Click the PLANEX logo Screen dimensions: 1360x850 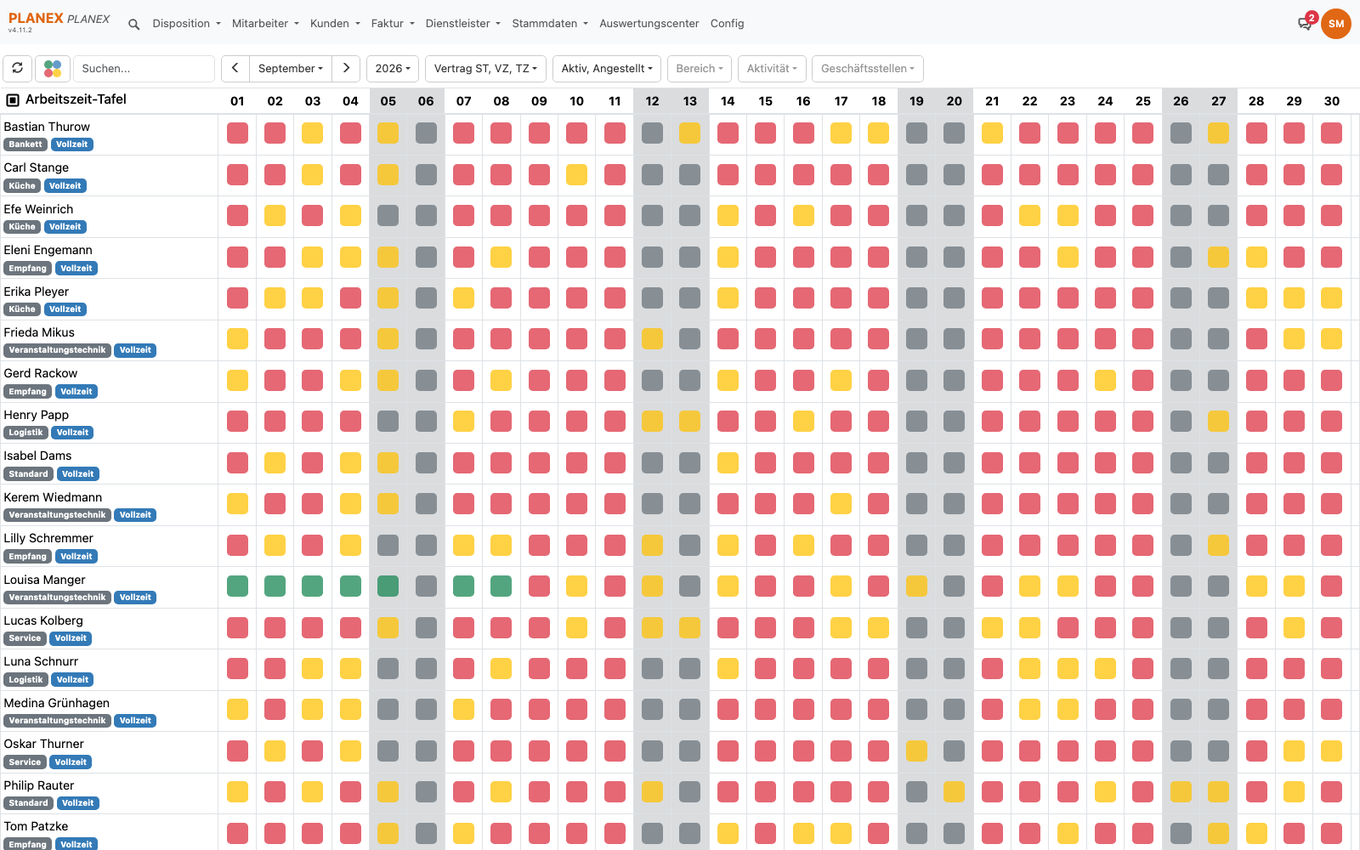point(59,21)
